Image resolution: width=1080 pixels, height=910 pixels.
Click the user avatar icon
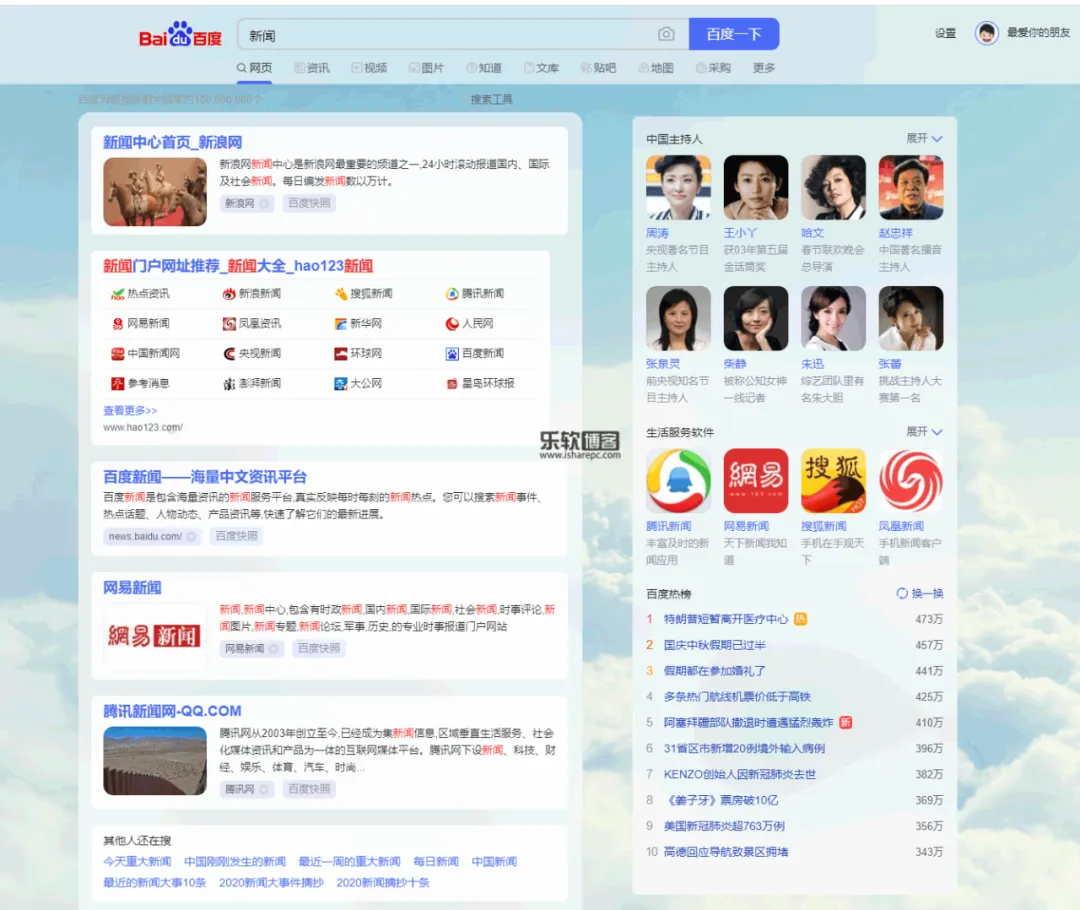coord(986,33)
